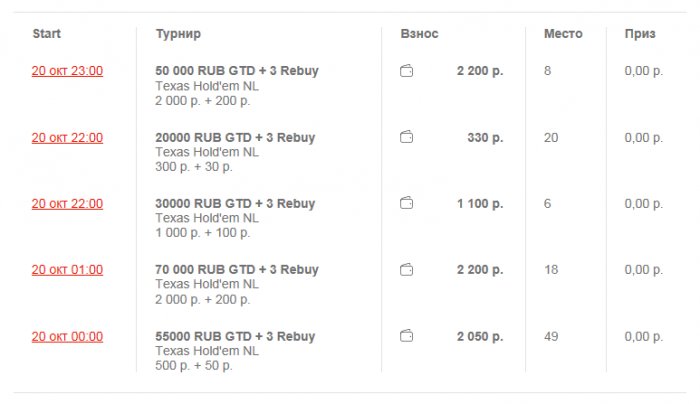Click the Приз column header
Screen dimensions: 700x404
pos(640,34)
